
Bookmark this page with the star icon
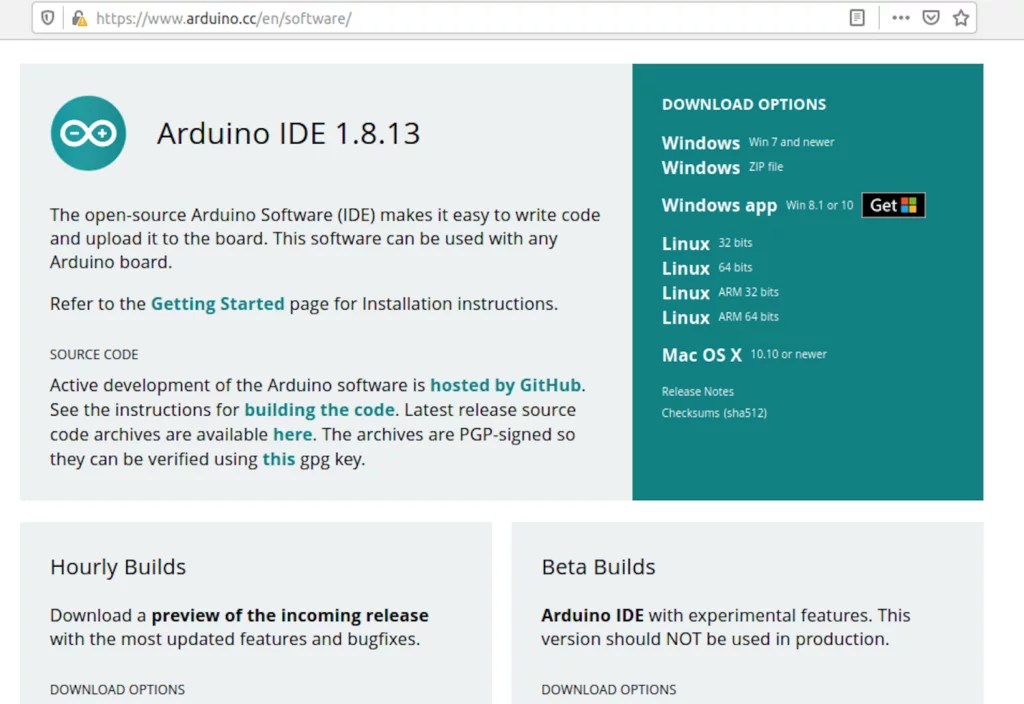point(959,17)
